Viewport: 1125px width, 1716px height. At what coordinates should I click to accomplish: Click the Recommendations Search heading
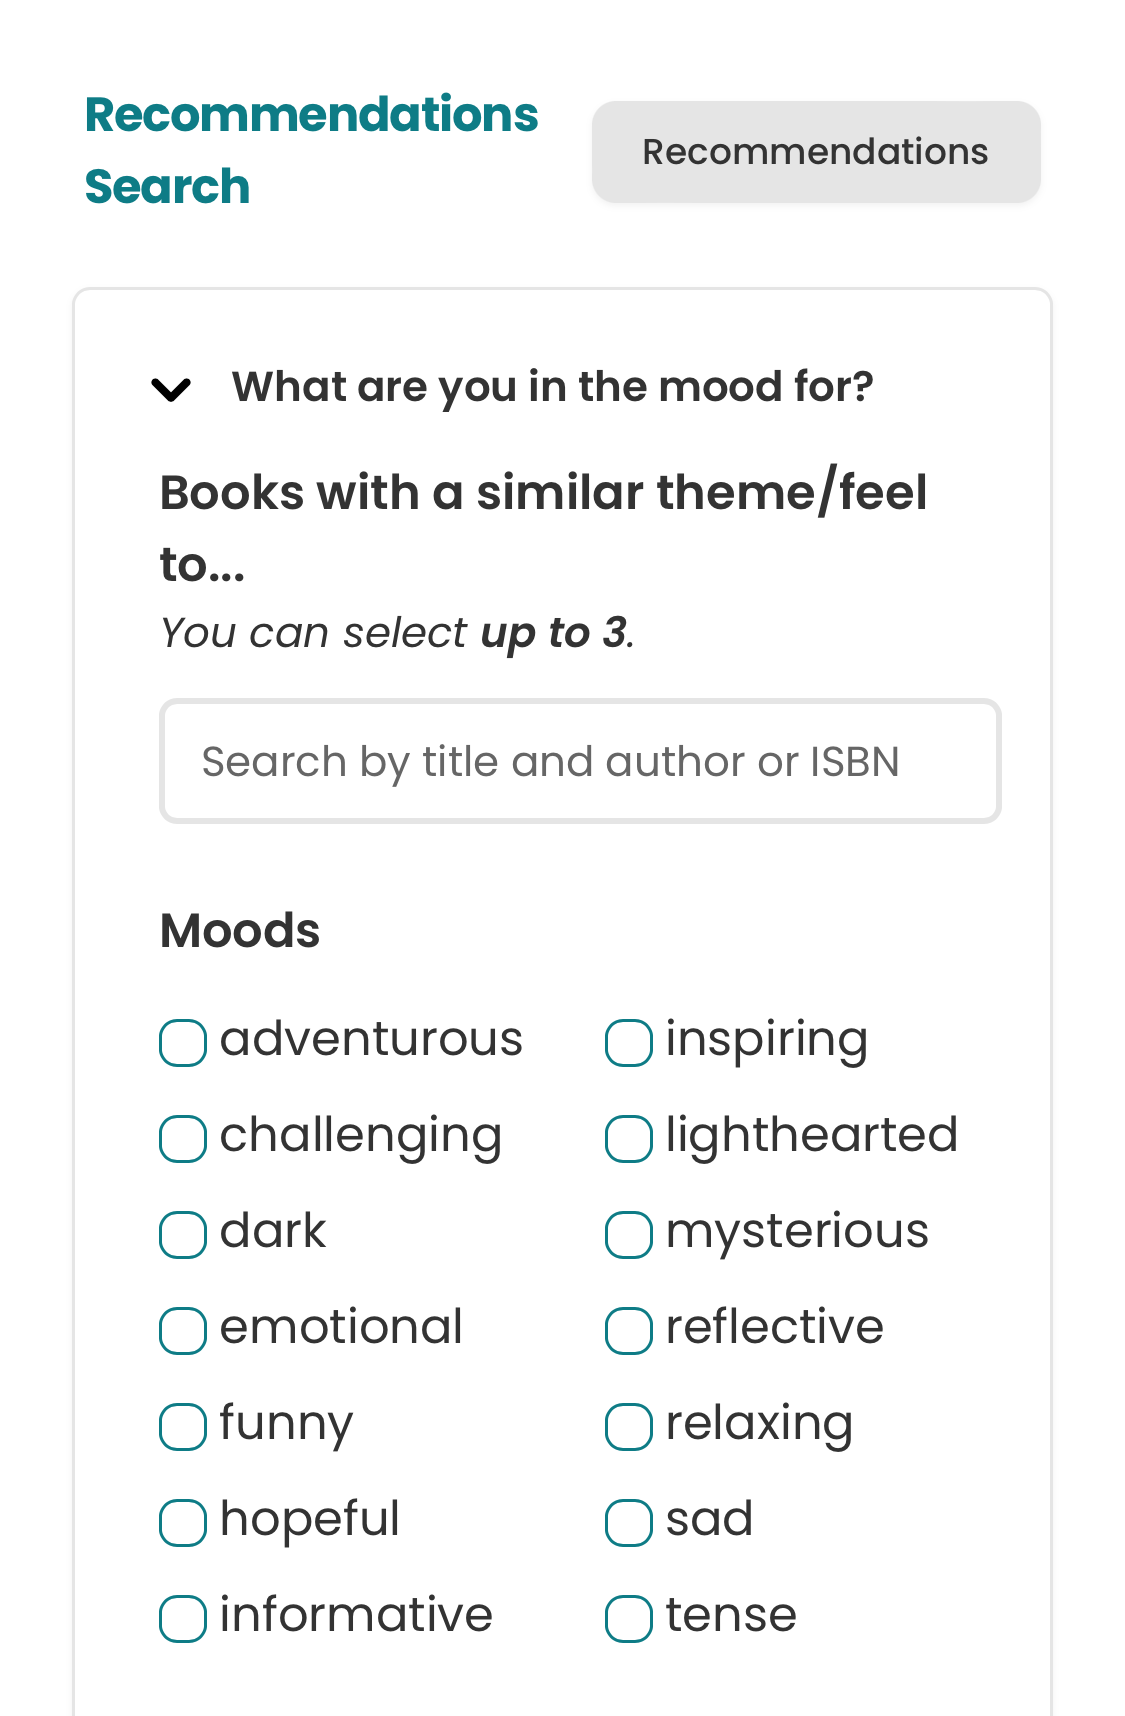click(311, 148)
